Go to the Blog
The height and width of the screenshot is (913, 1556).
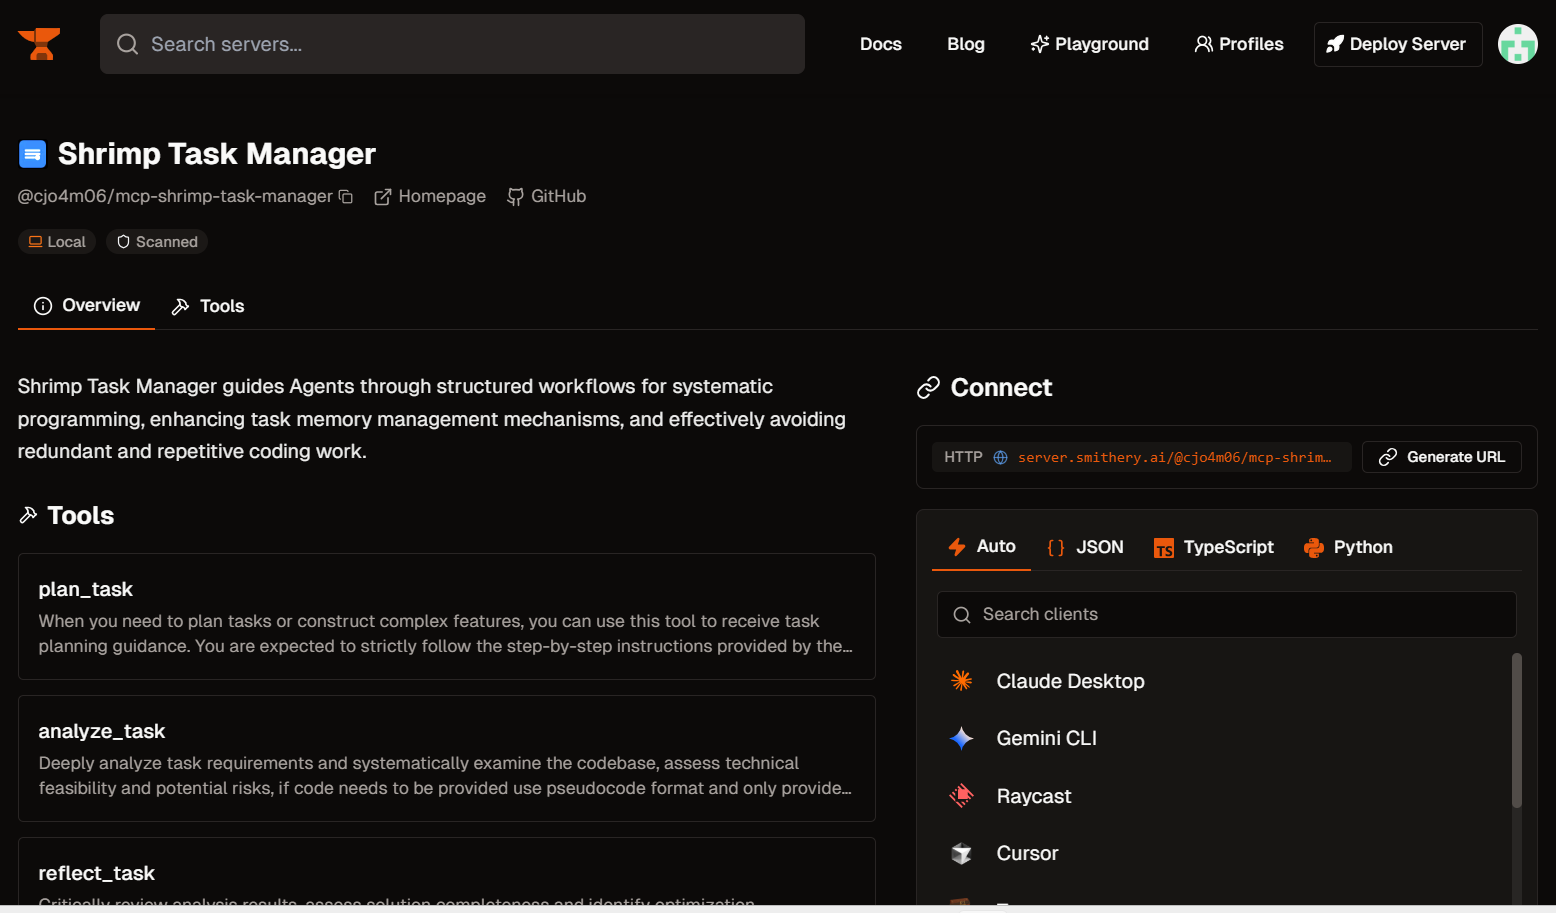click(x=966, y=44)
